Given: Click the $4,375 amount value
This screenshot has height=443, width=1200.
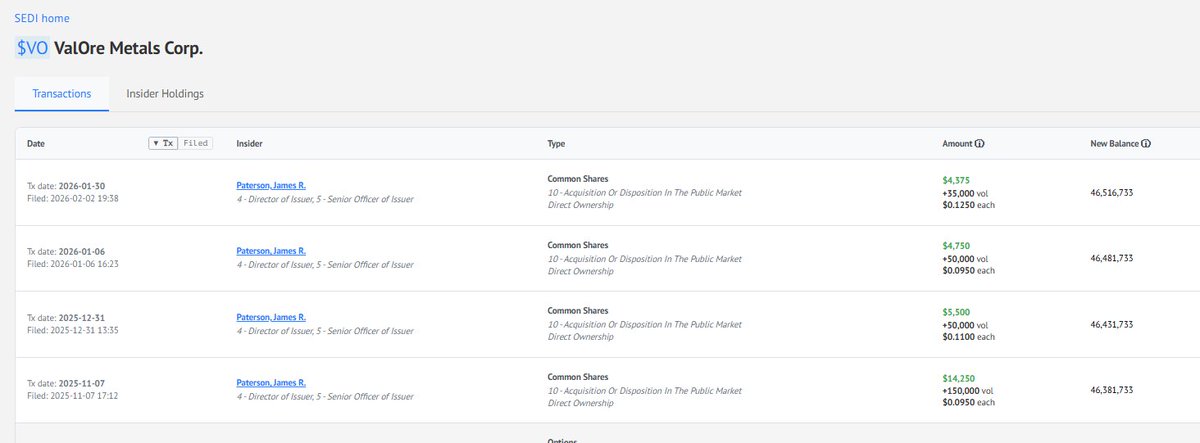Looking at the screenshot, I should [956, 180].
